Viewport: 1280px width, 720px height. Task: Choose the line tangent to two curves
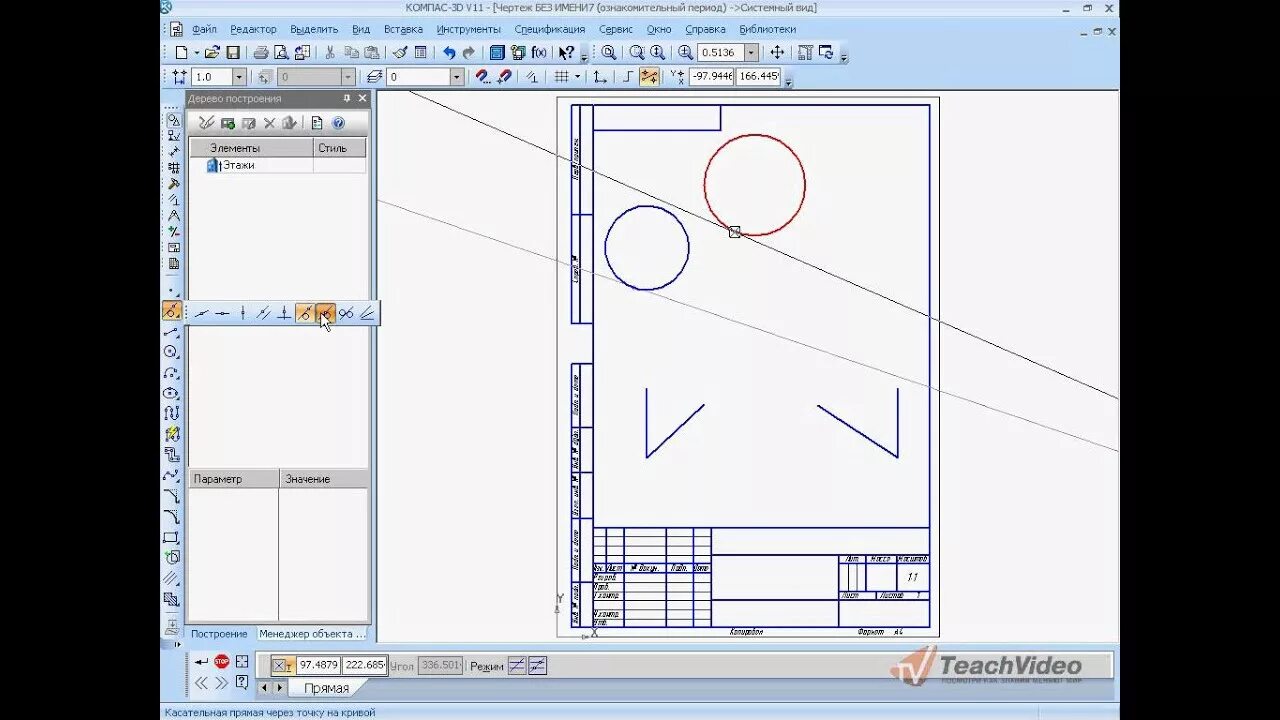(x=346, y=313)
